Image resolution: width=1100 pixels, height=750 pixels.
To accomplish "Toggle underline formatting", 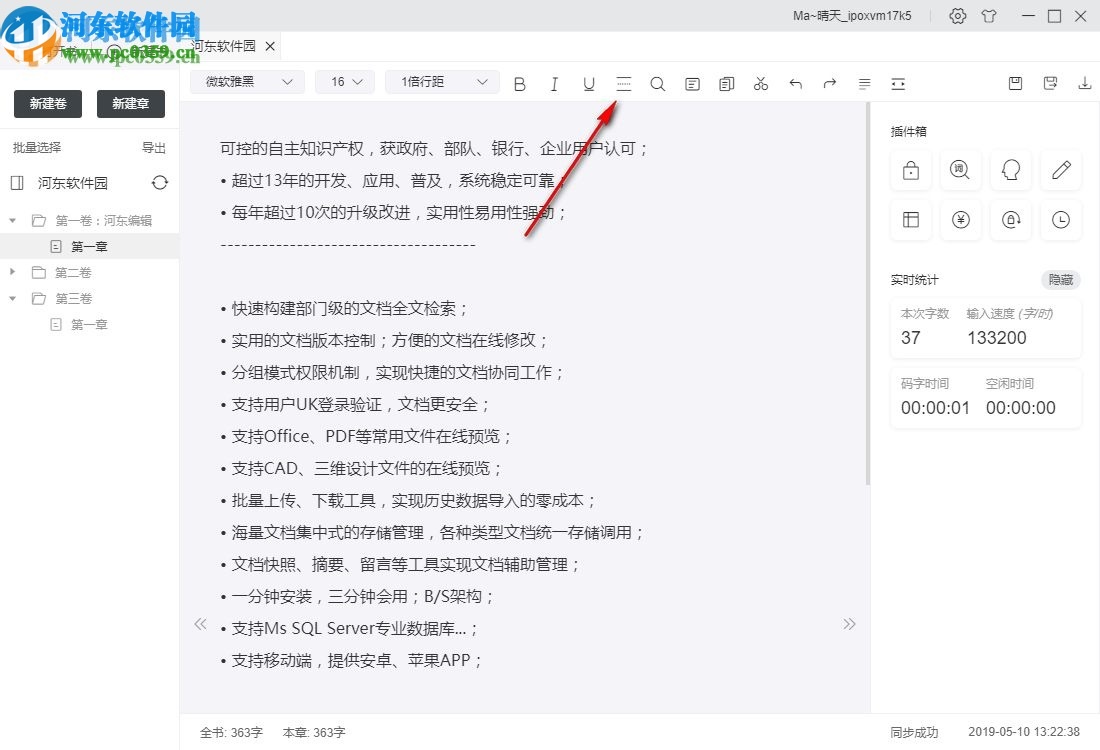I will click(x=589, y=84).
